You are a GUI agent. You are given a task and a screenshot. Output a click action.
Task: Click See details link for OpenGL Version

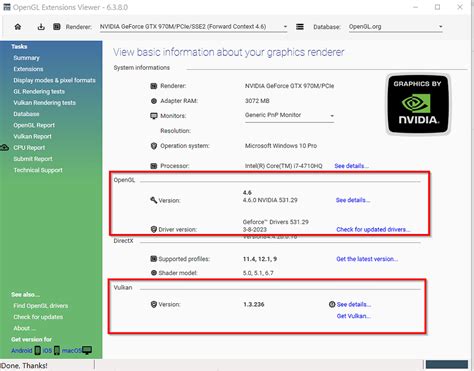(353, 200)
